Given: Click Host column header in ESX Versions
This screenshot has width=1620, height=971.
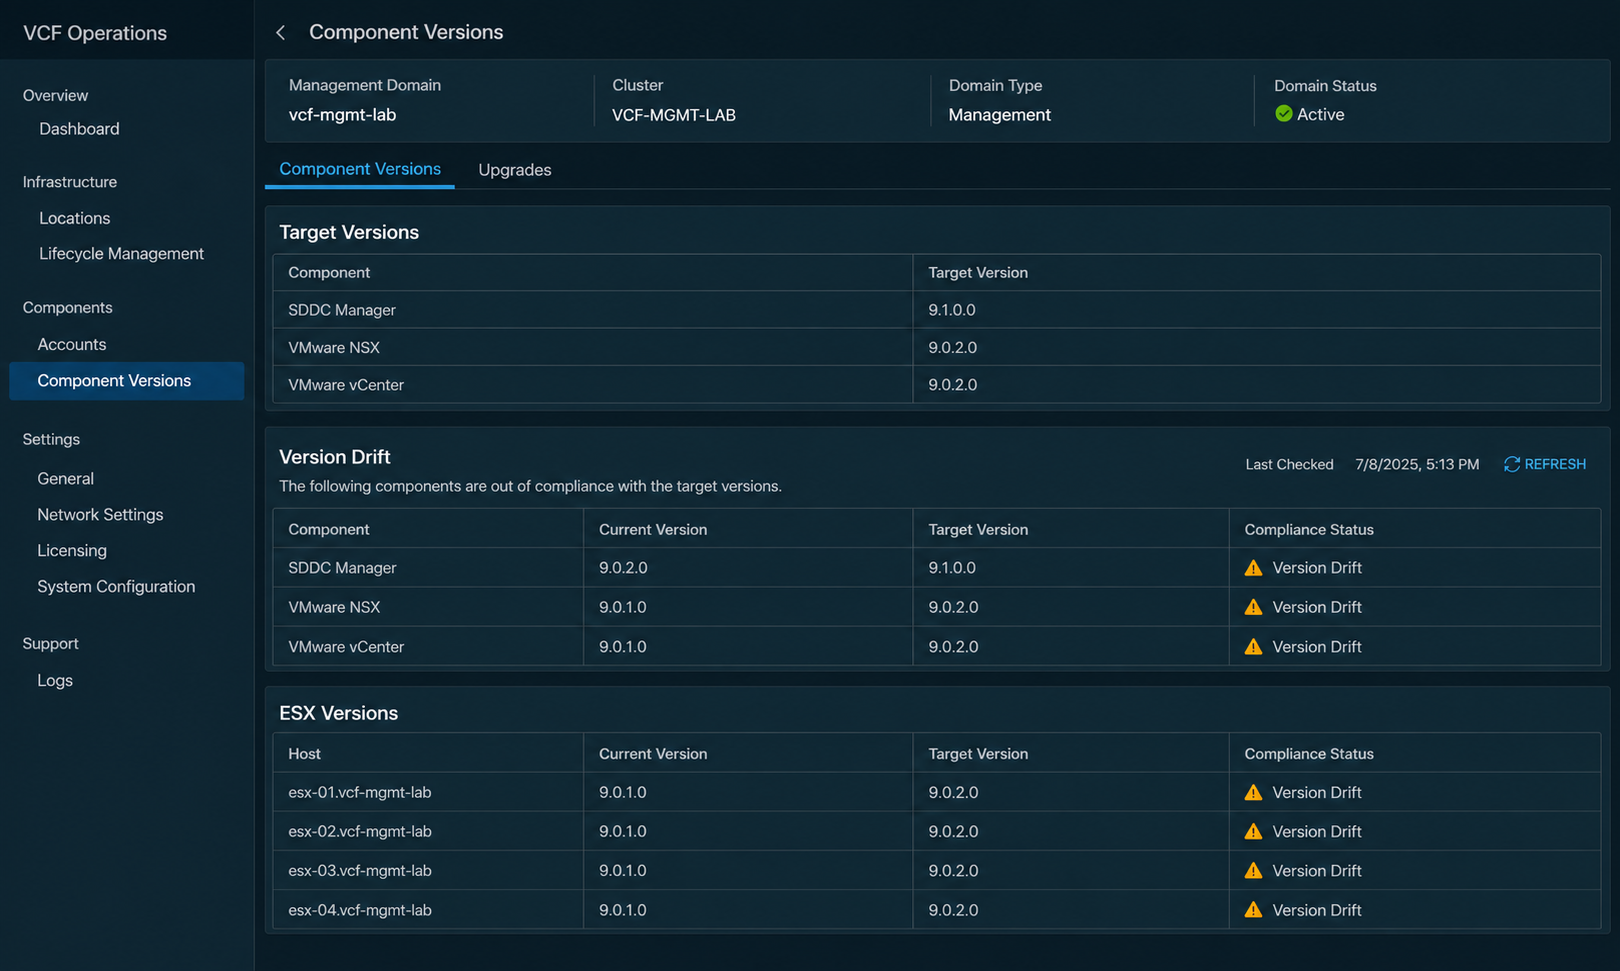Looking at the screenshot, I should pos(304,754).
